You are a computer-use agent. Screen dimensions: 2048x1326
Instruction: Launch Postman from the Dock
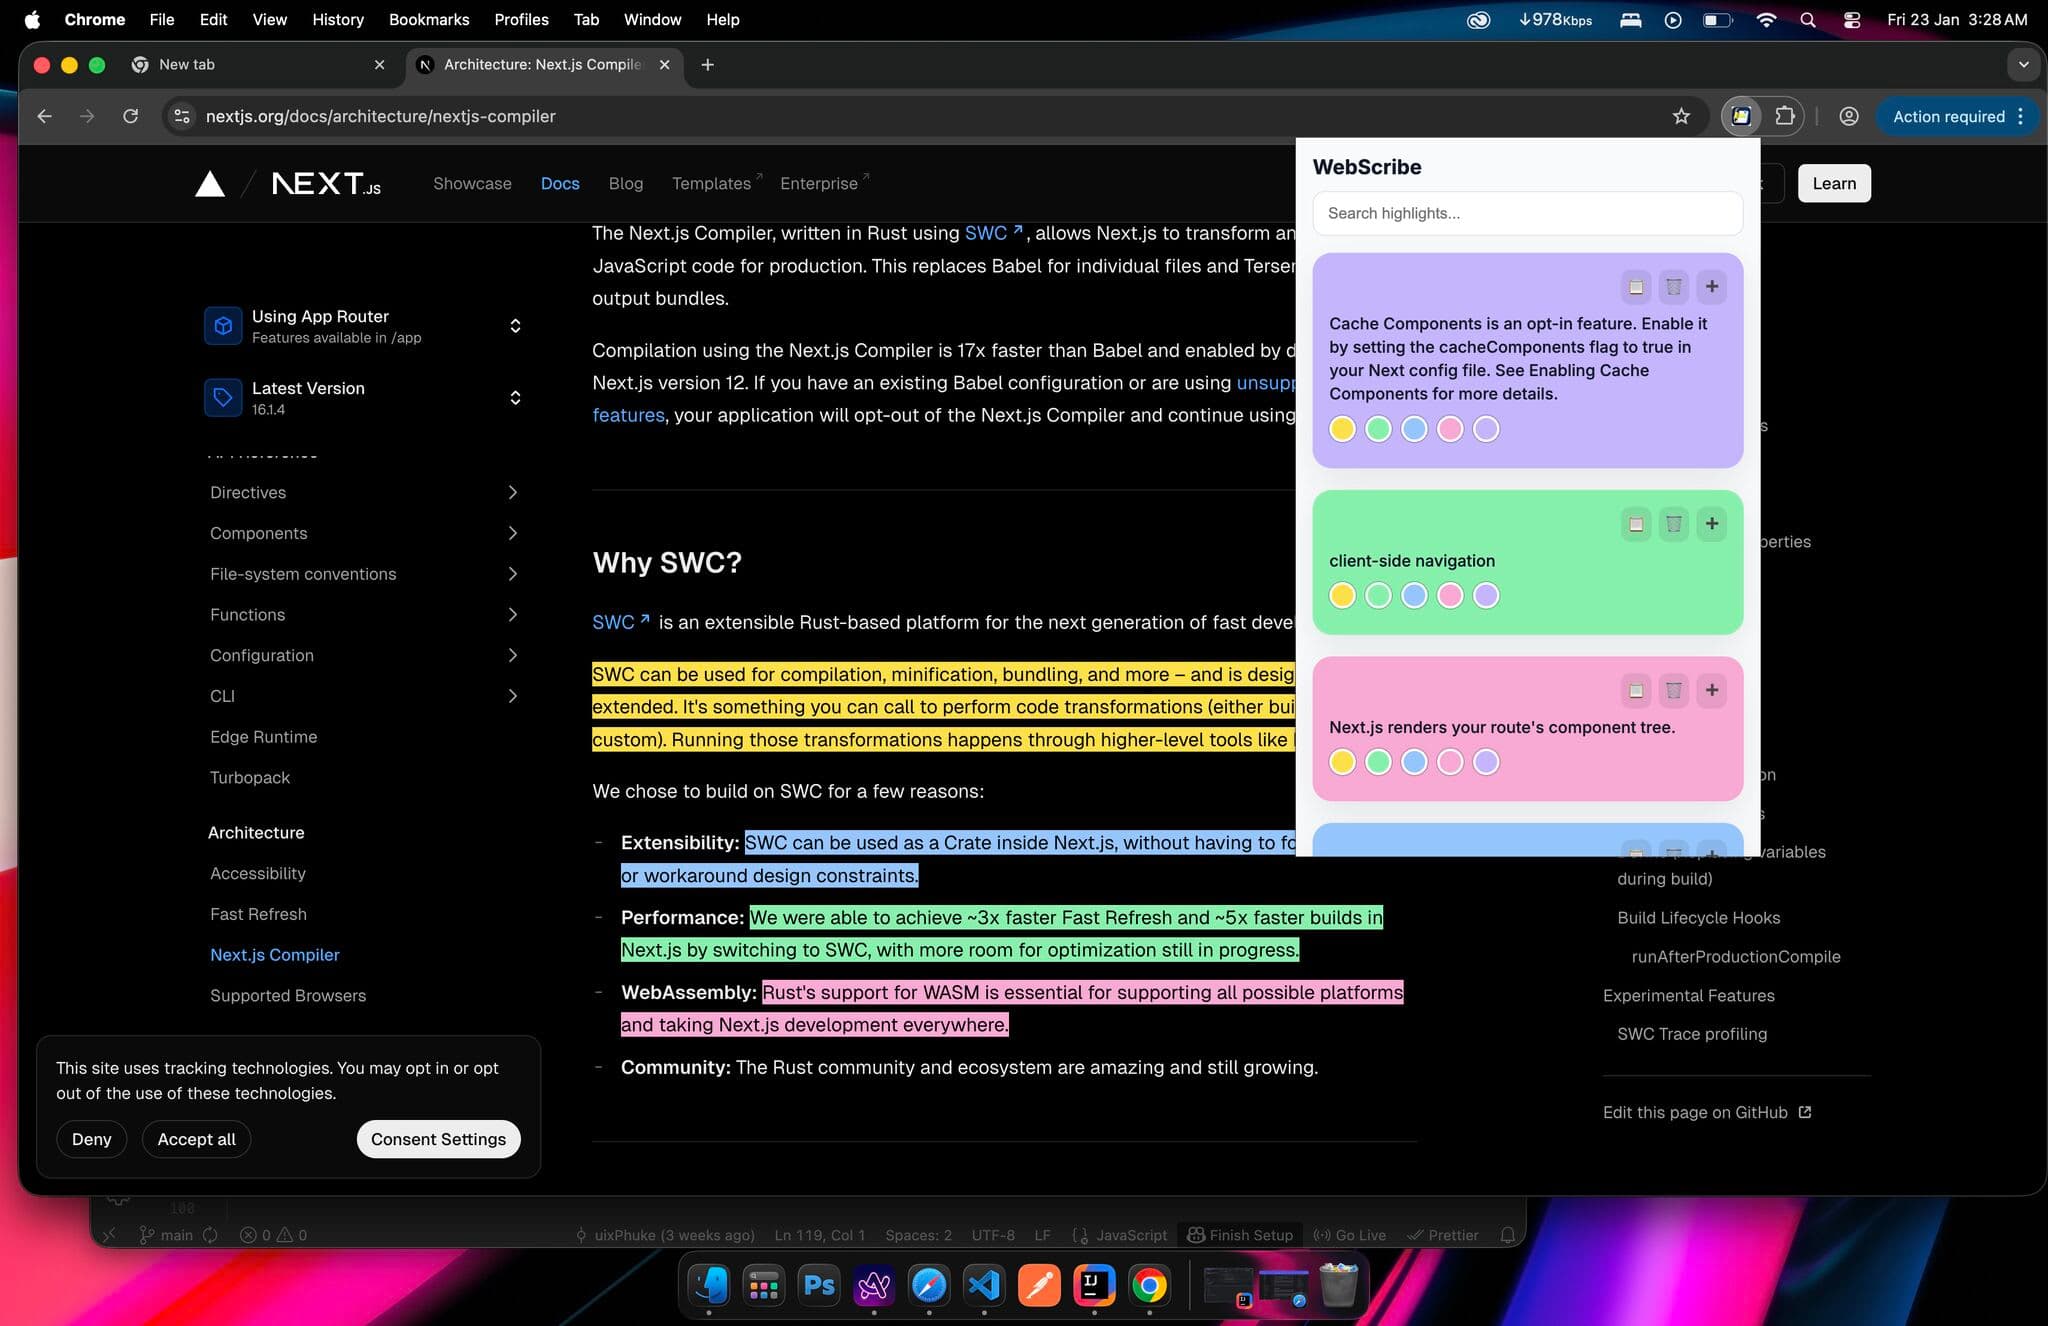point(1039,1285)
